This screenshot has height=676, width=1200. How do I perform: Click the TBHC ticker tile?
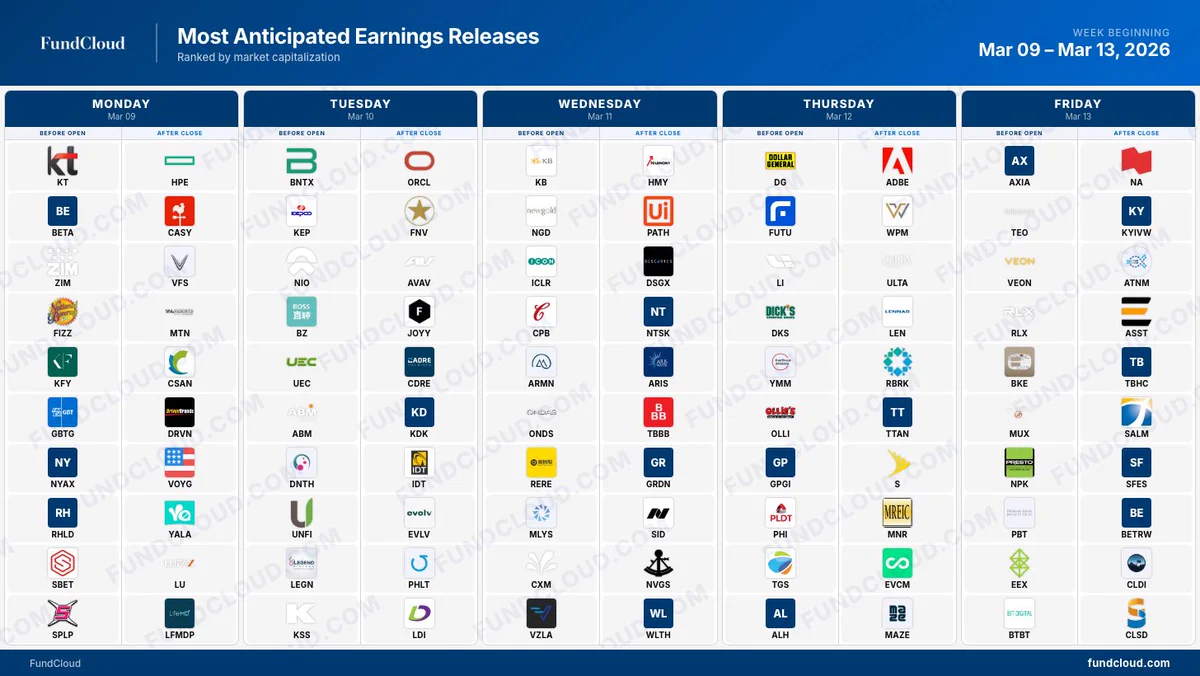point(1136,368)
